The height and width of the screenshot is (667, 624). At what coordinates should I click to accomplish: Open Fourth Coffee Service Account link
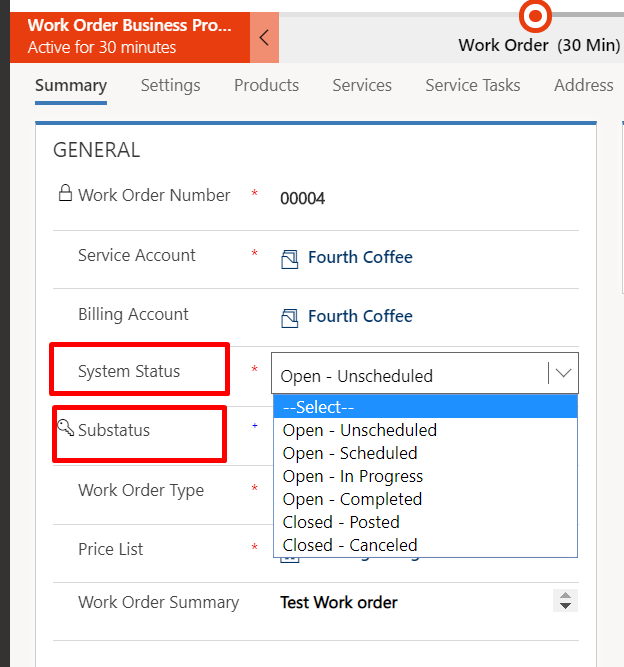(360, 257)
